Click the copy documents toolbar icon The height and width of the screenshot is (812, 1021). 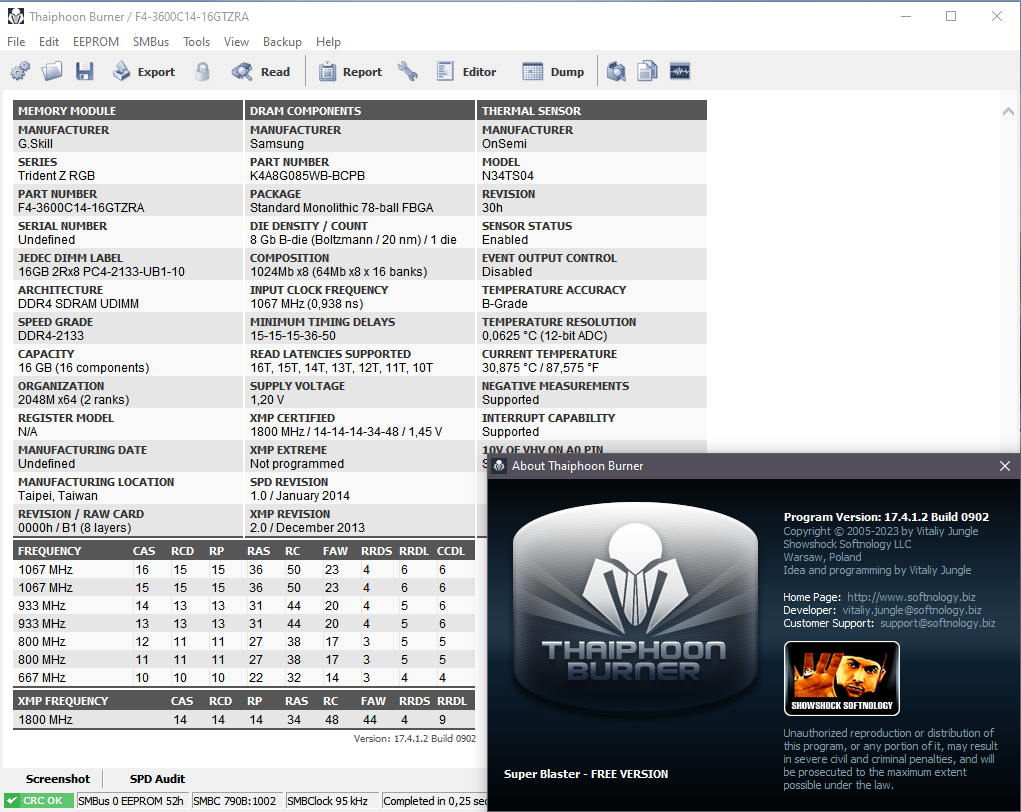647,71
